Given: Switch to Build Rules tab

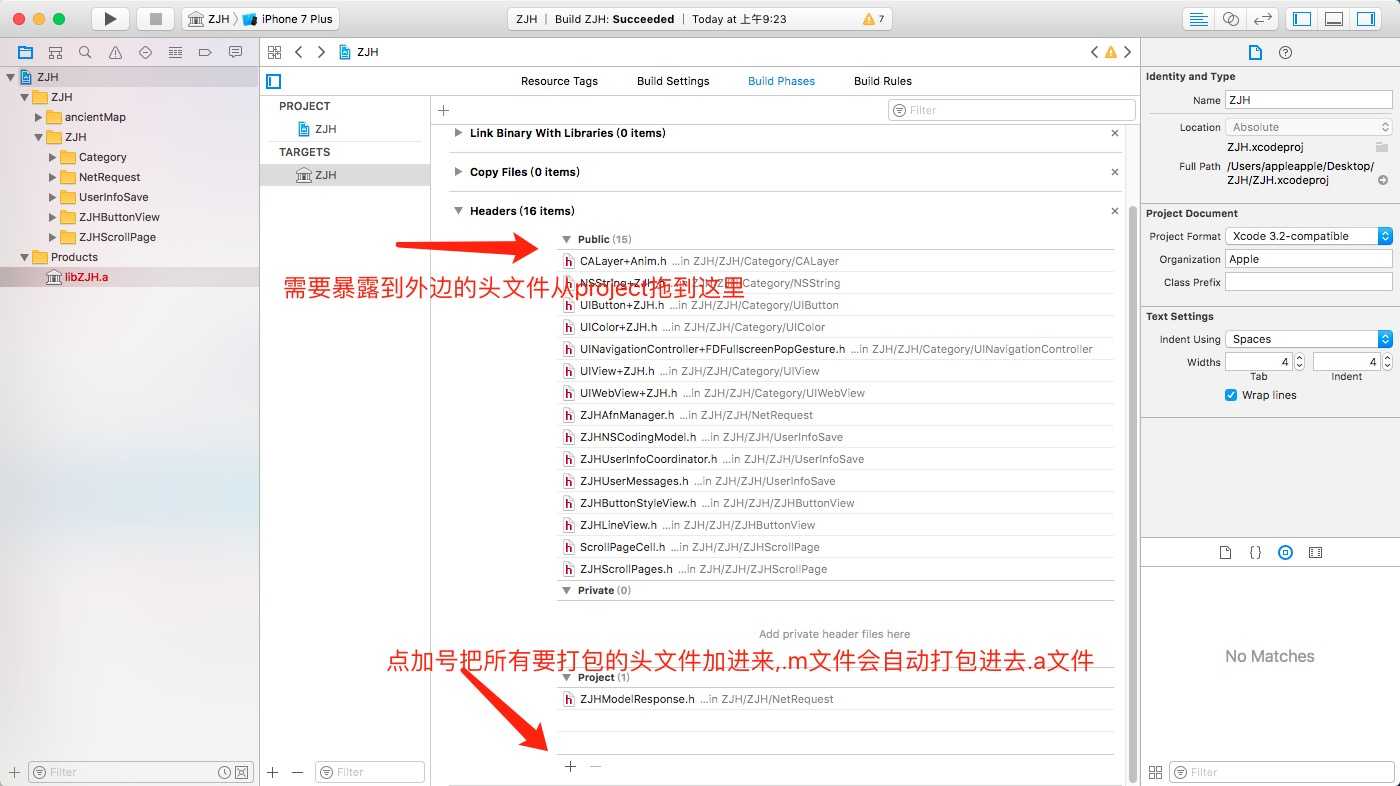Looking at the screenshot, I should click(883, 81).
